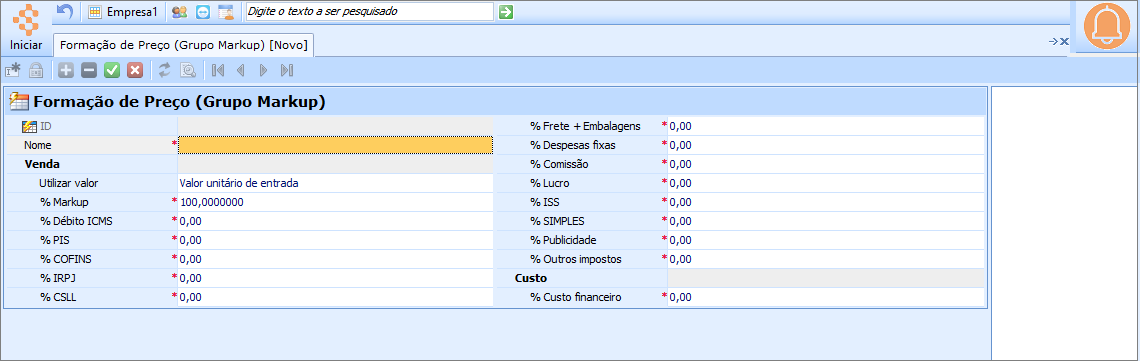Confirm and save with green check icon
This screenshot has width=1140, height=361.
(112, 70)
